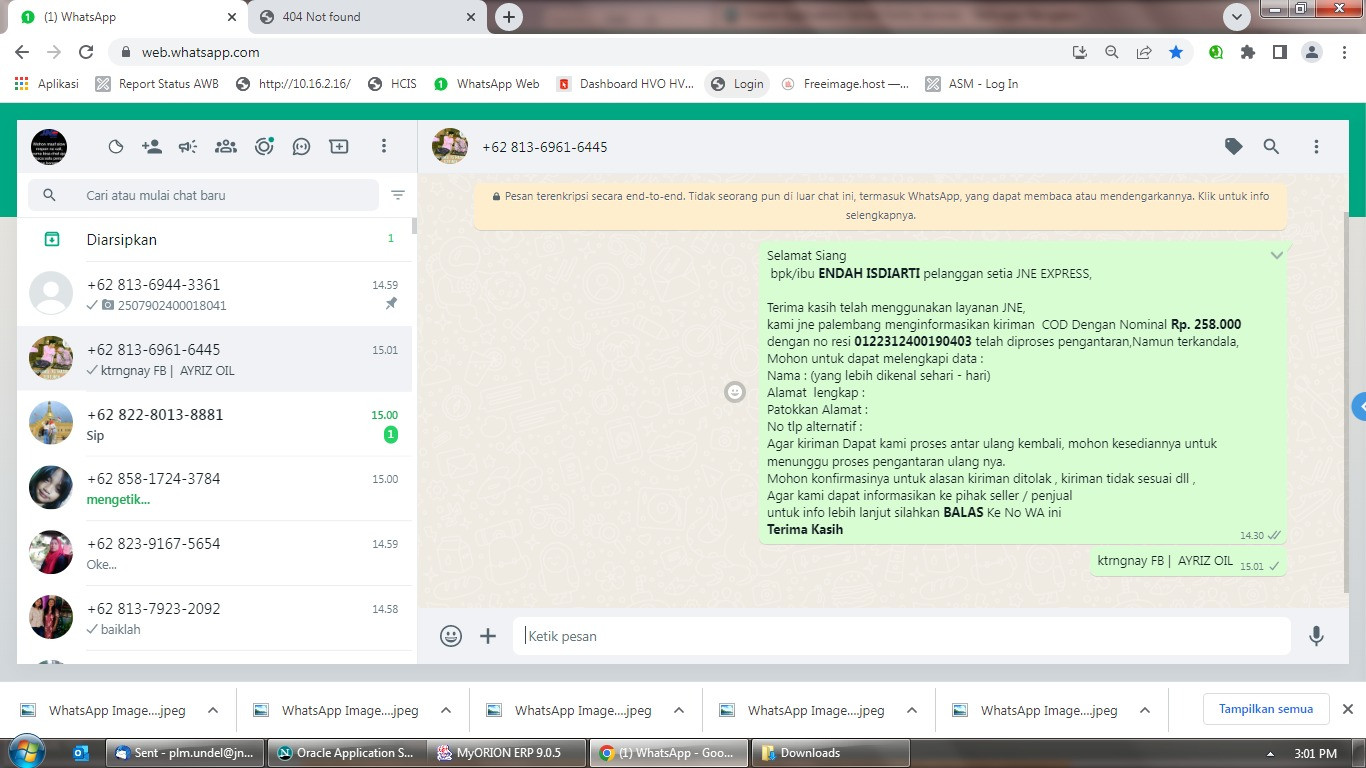The image size is (1366, 768).
Task: Open message dropdown arrow on JNE message
Action: [1276, 256]
